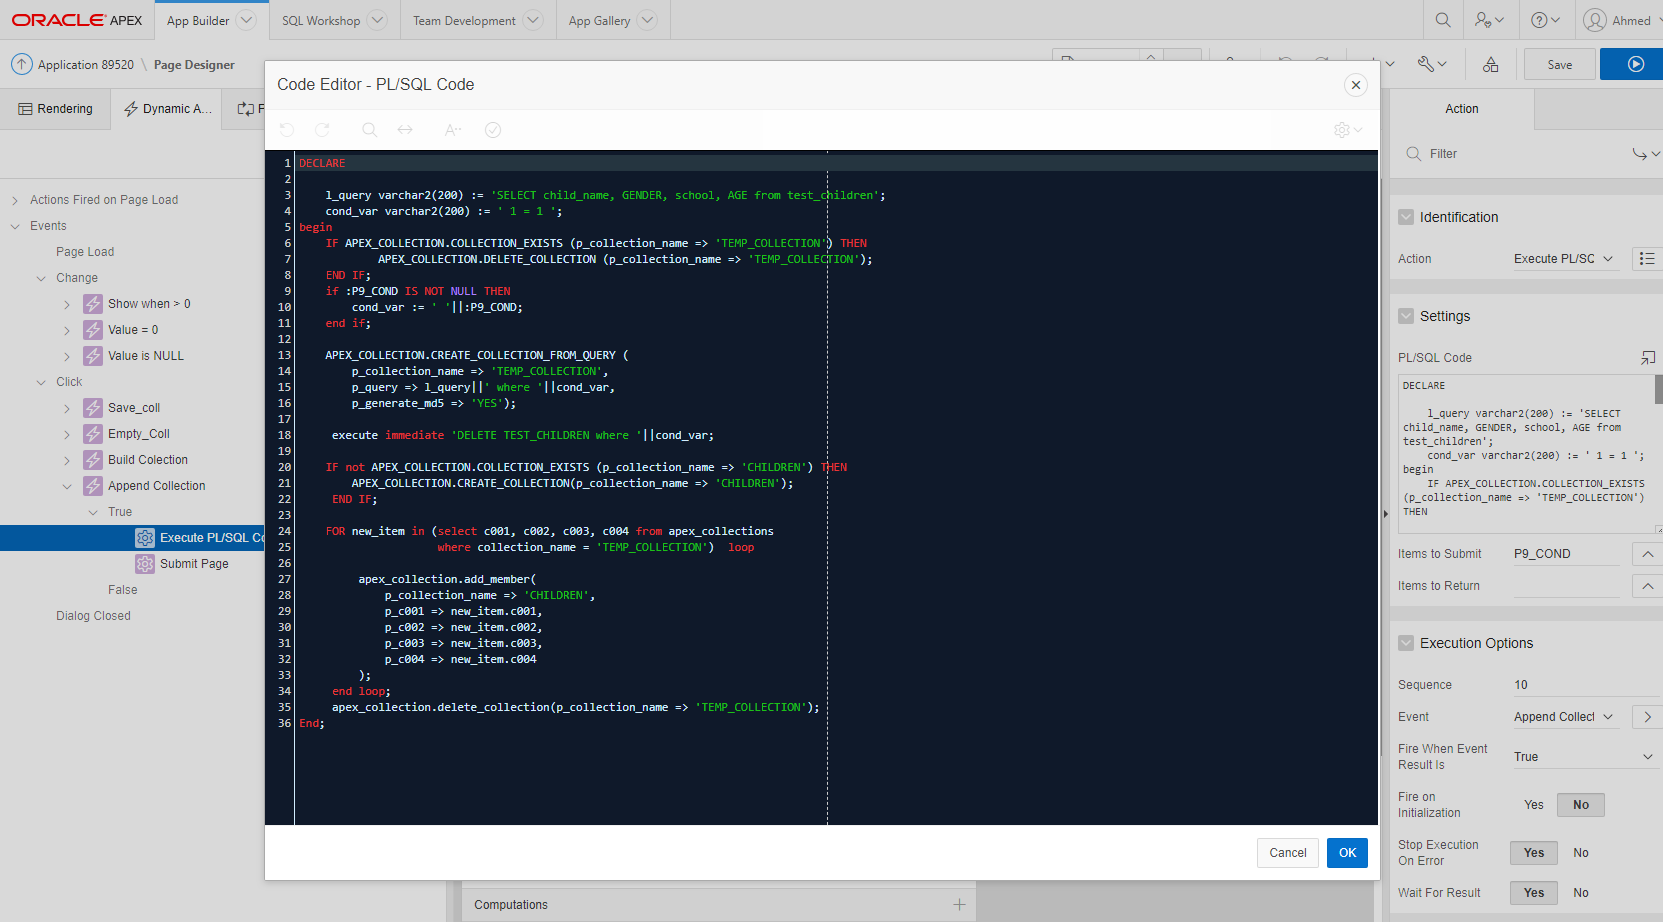
Task: Collapse the Append Collection node
Action: [67, 486]
